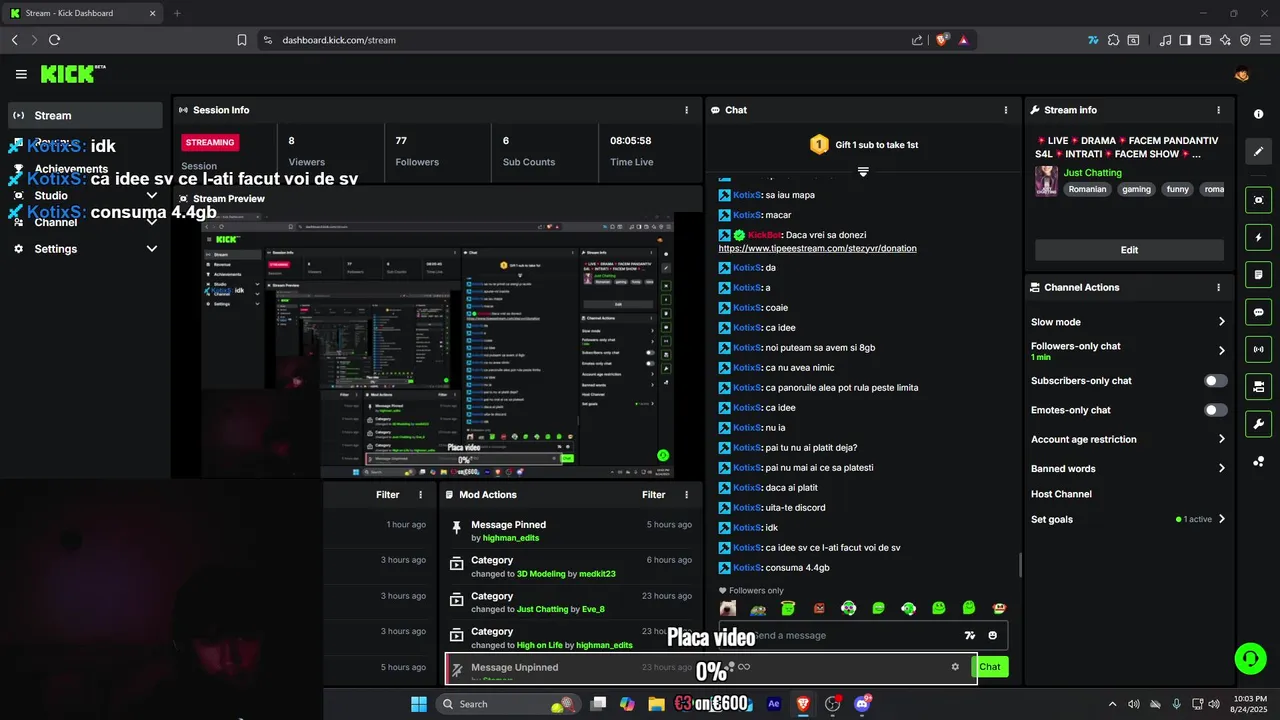Open the 7TV emote menu in chat input
This screenshot has height=720, width=1280.
click(969, 635)
